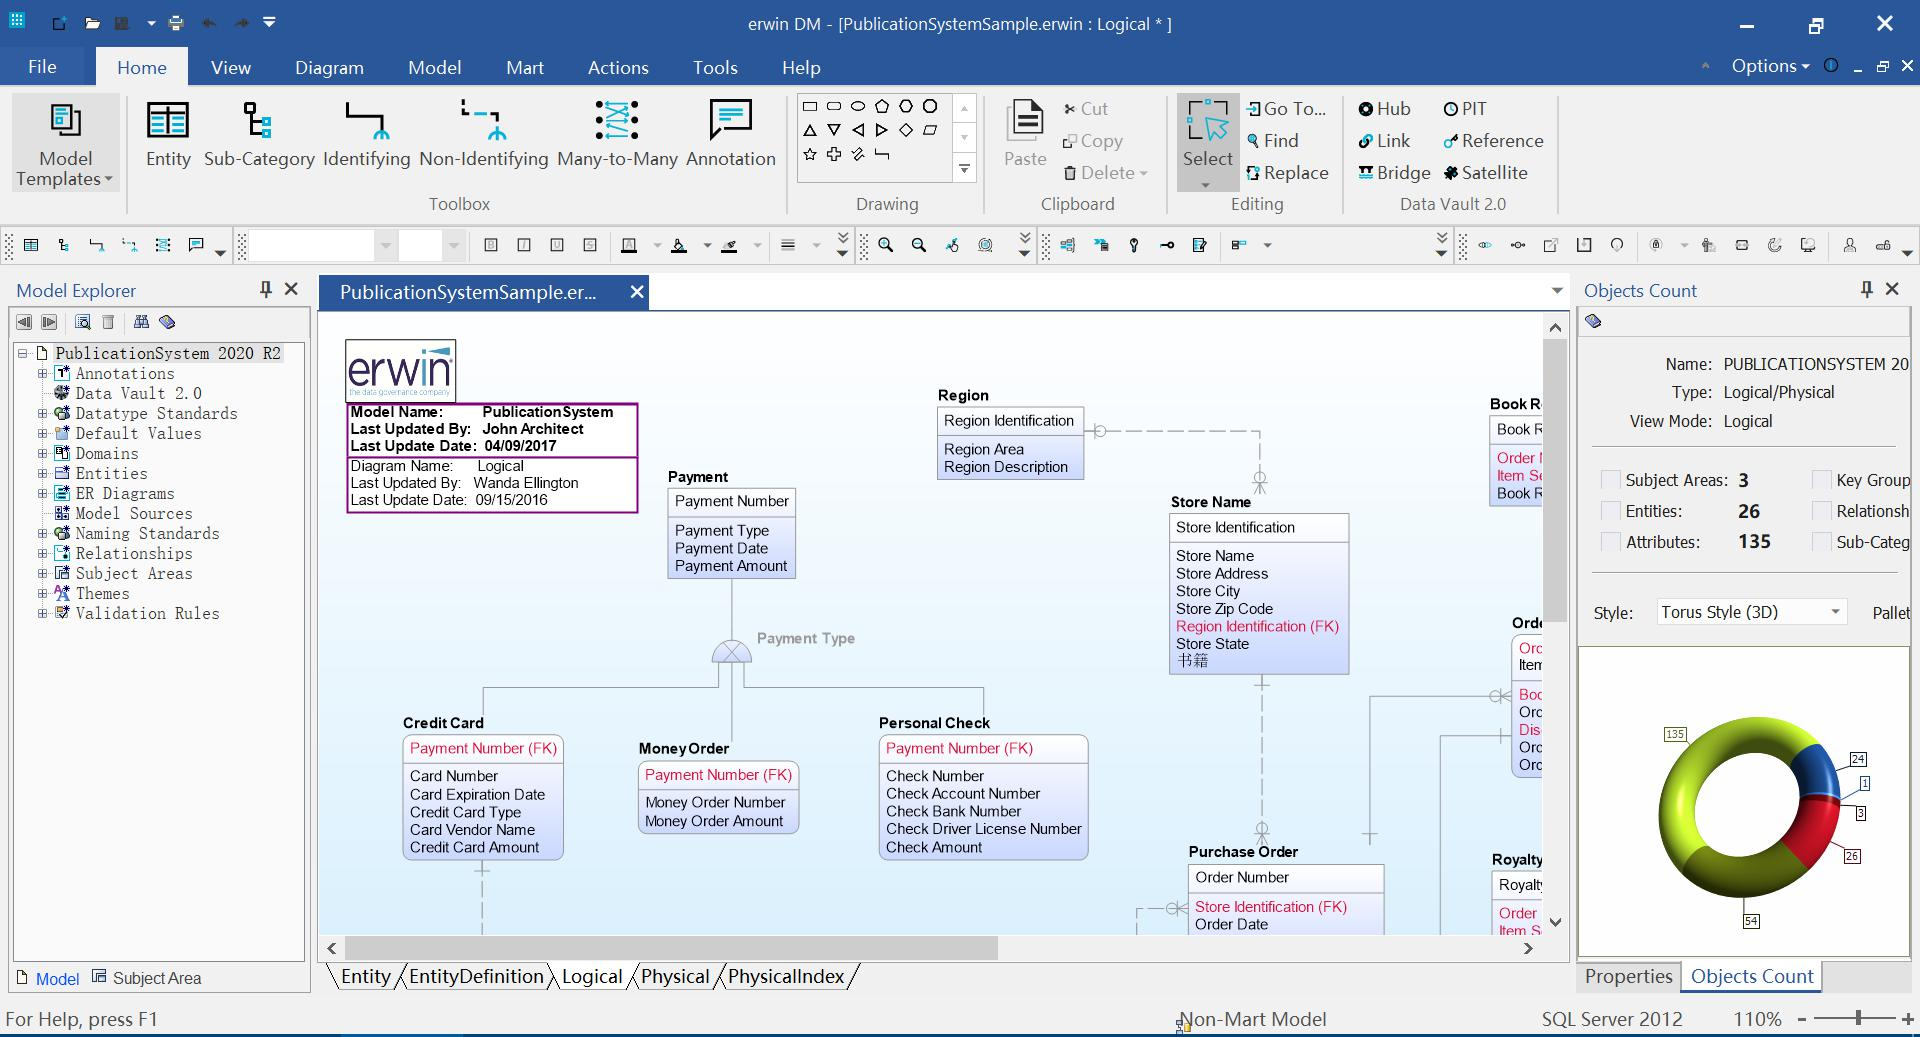Click the binoculars icon in Model Explorer
Viewport: 1920px width, 1037px height.
tap(141, 322)
